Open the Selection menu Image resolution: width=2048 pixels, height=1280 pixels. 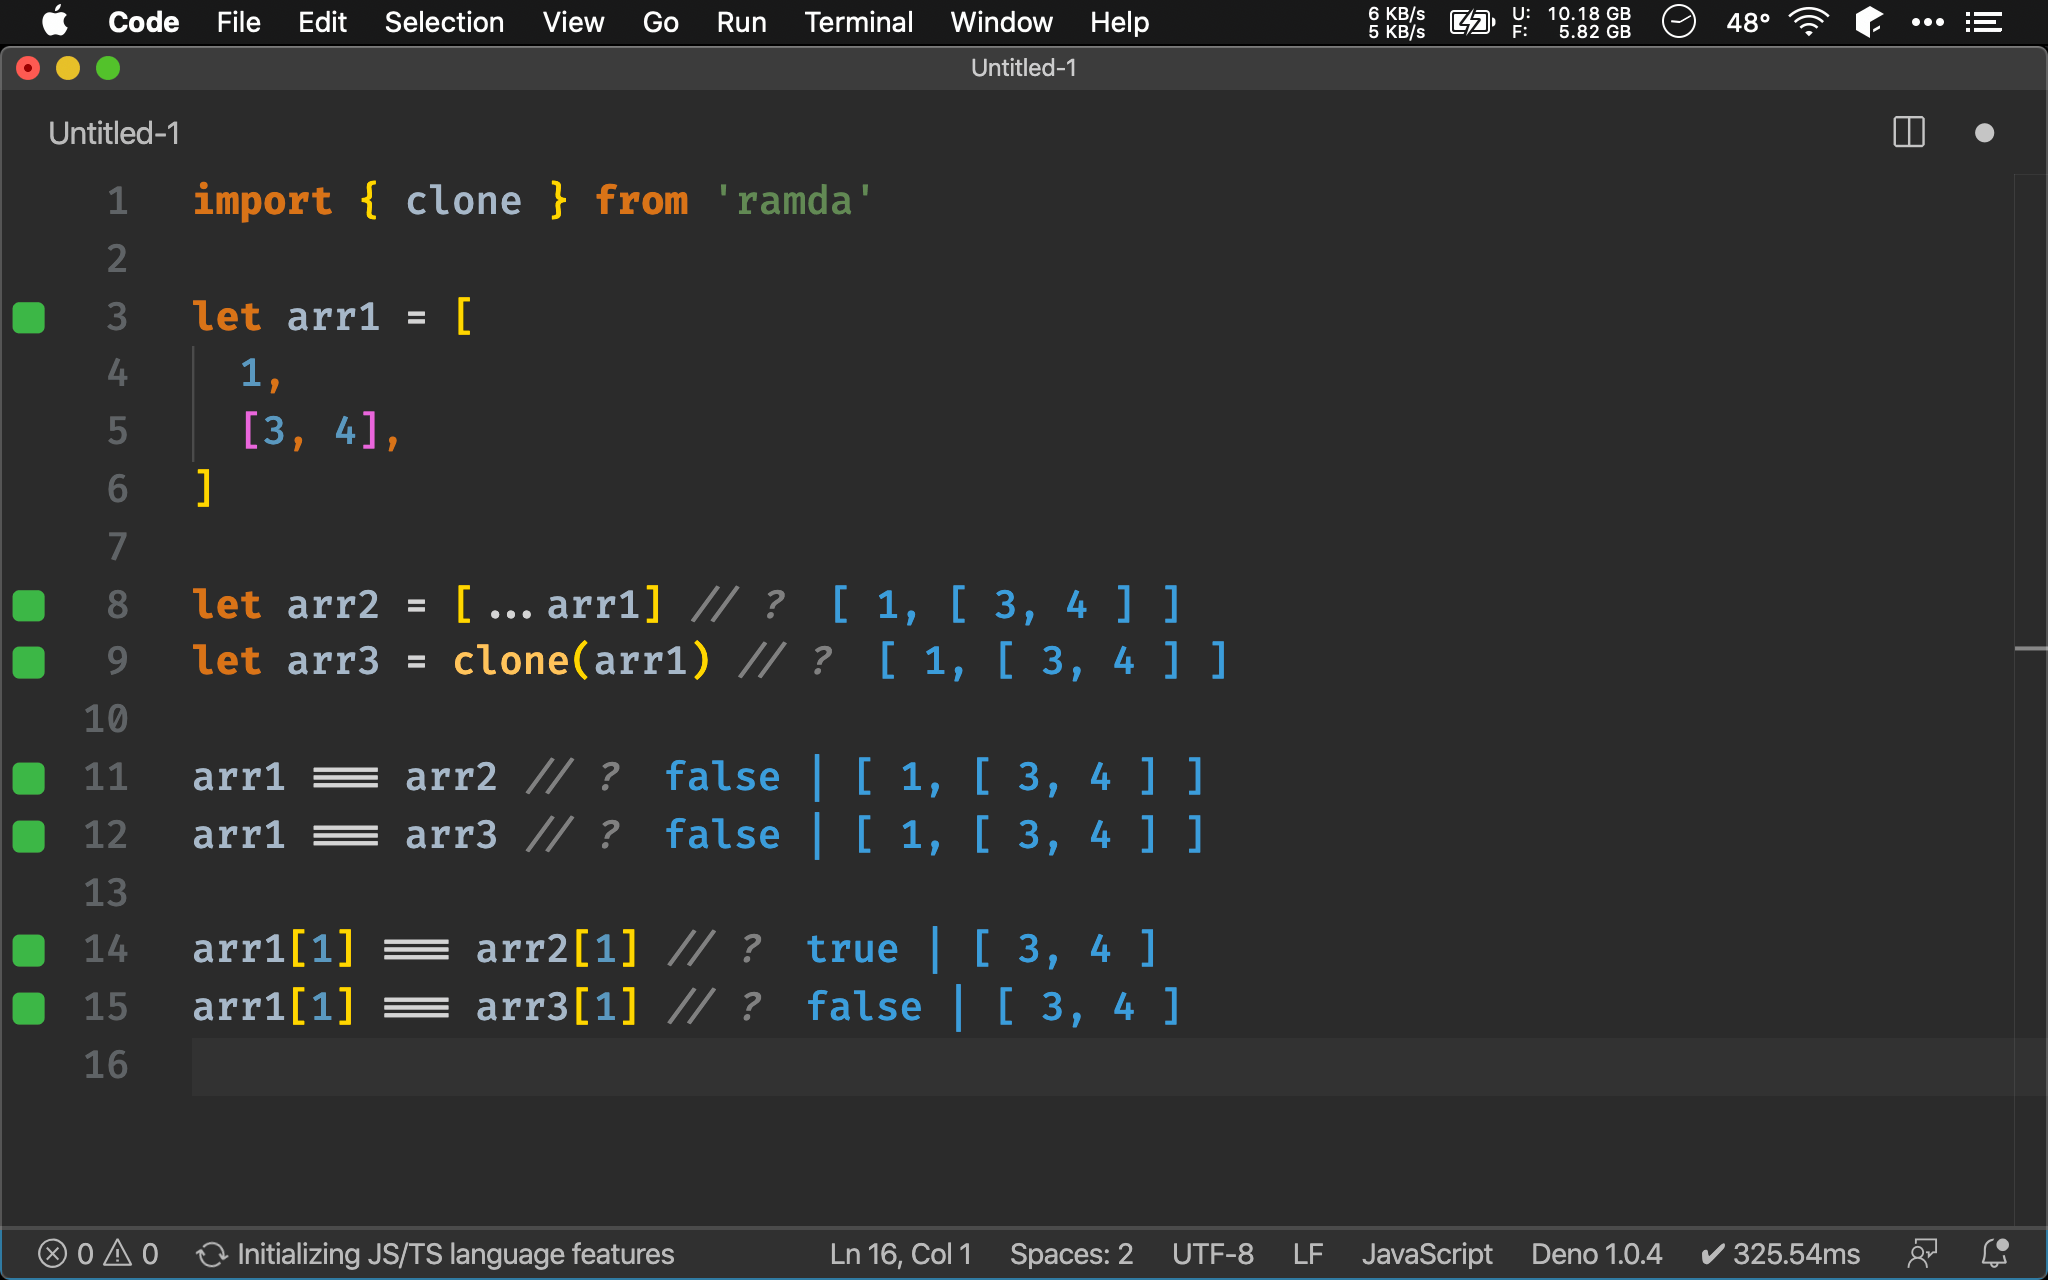444,22
